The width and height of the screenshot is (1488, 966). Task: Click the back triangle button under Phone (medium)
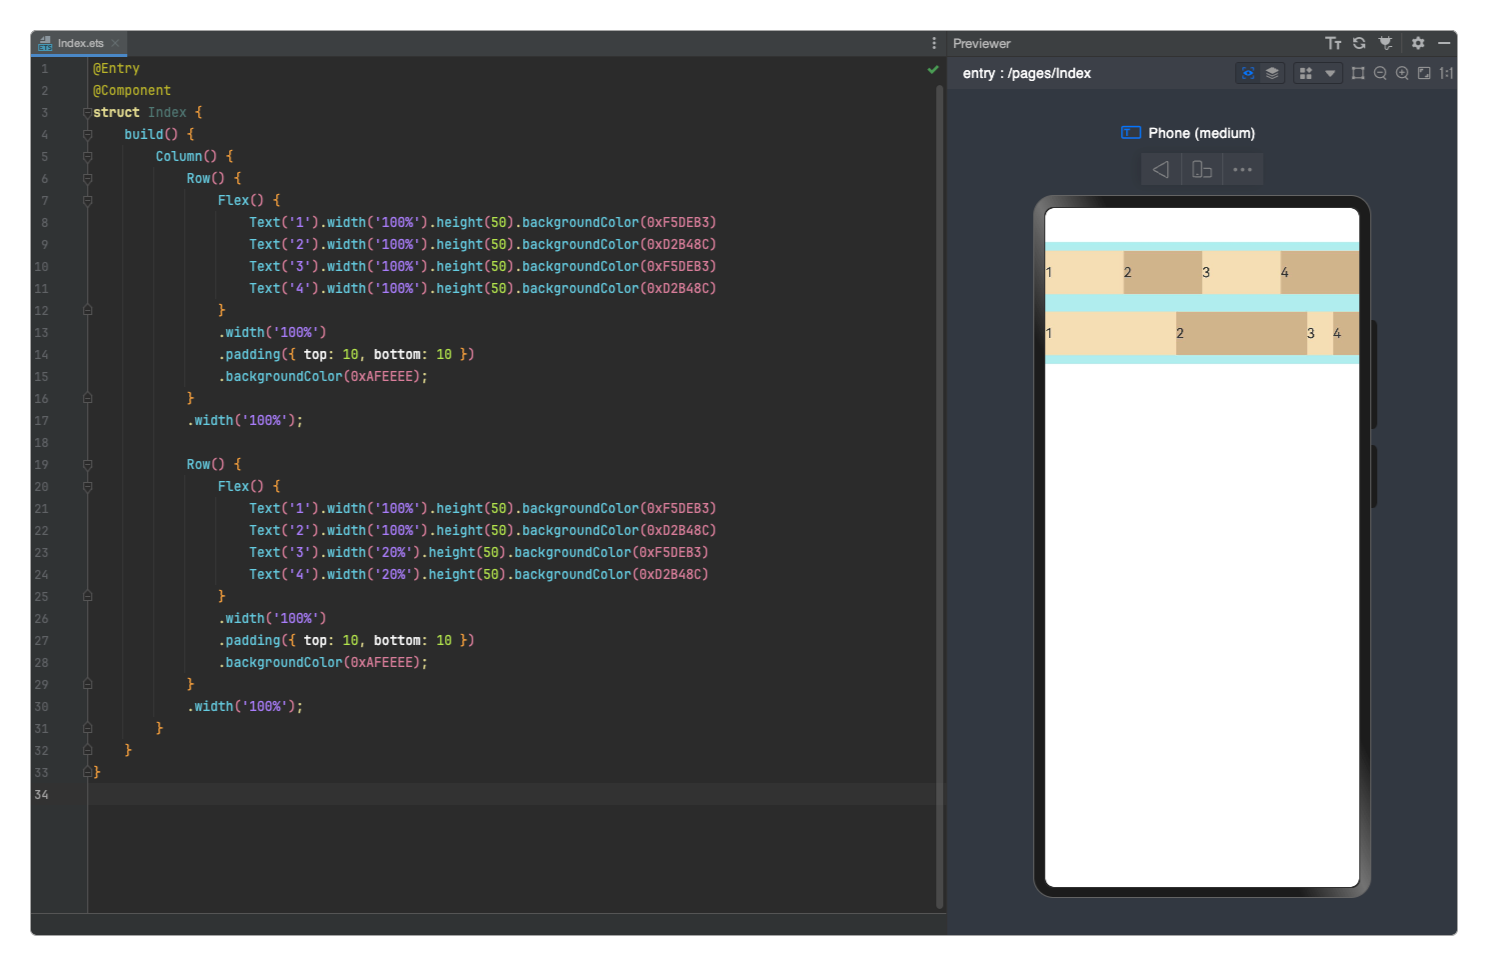click(1161, 169)
